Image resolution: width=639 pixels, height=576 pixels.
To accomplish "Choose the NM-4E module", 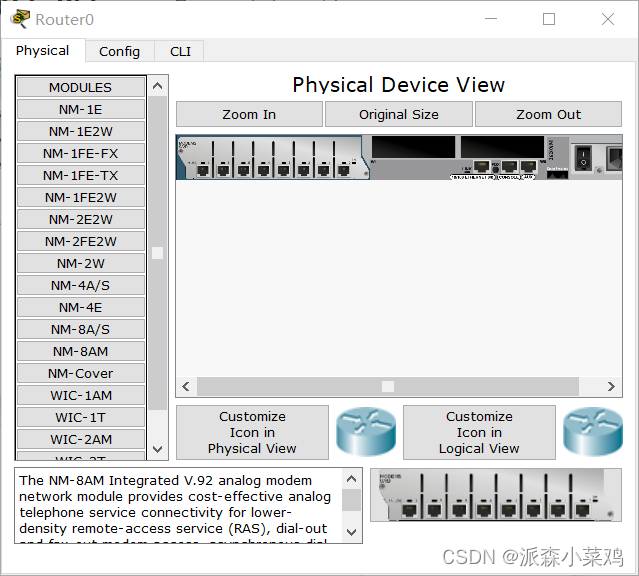I will click(x=81, y=307).
